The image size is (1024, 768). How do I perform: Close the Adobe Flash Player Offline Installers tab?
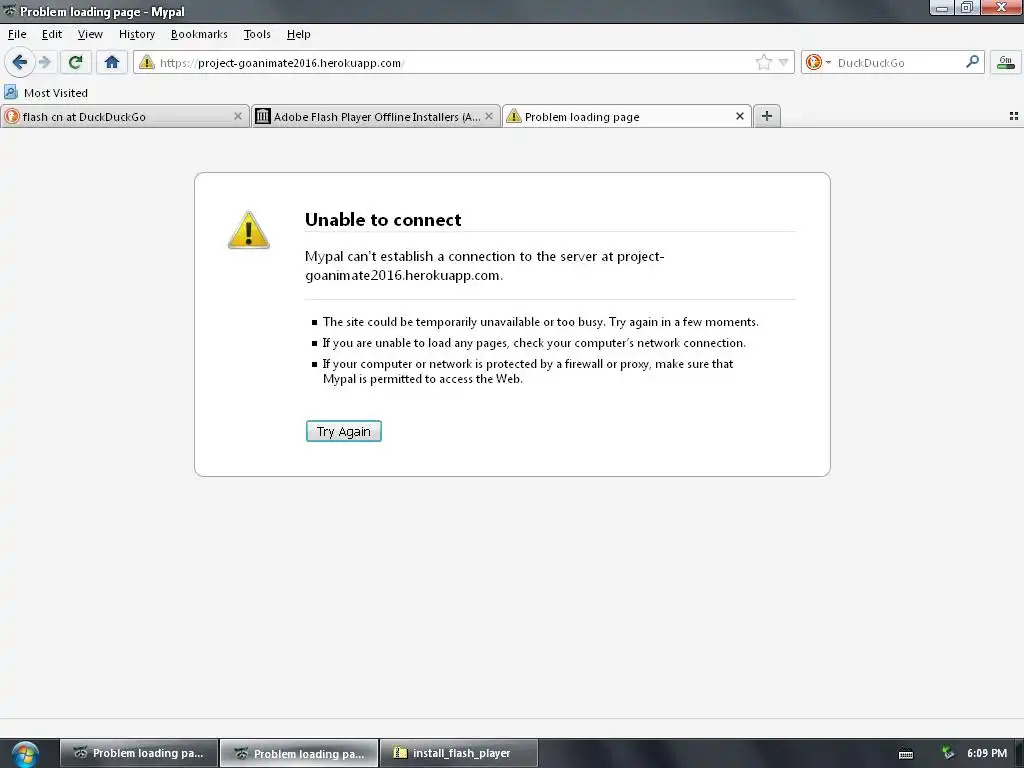click(x=489, y=116)
